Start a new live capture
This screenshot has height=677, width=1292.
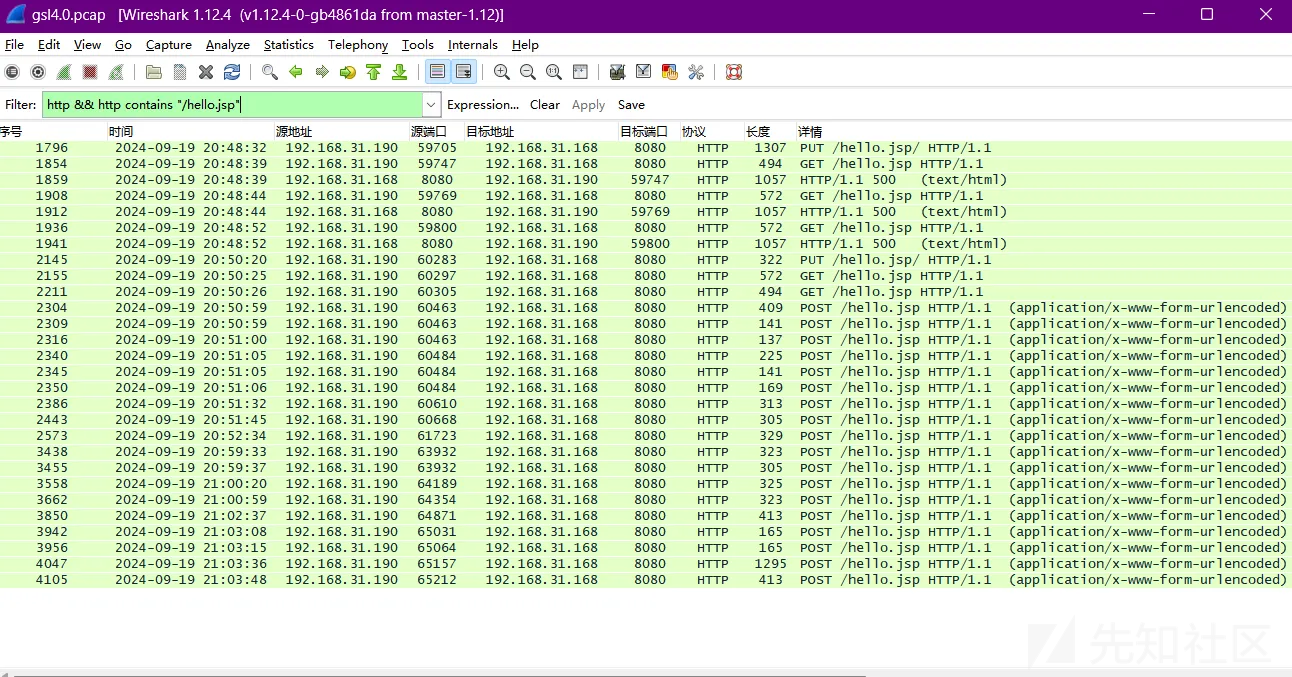(x=64, y=72)
